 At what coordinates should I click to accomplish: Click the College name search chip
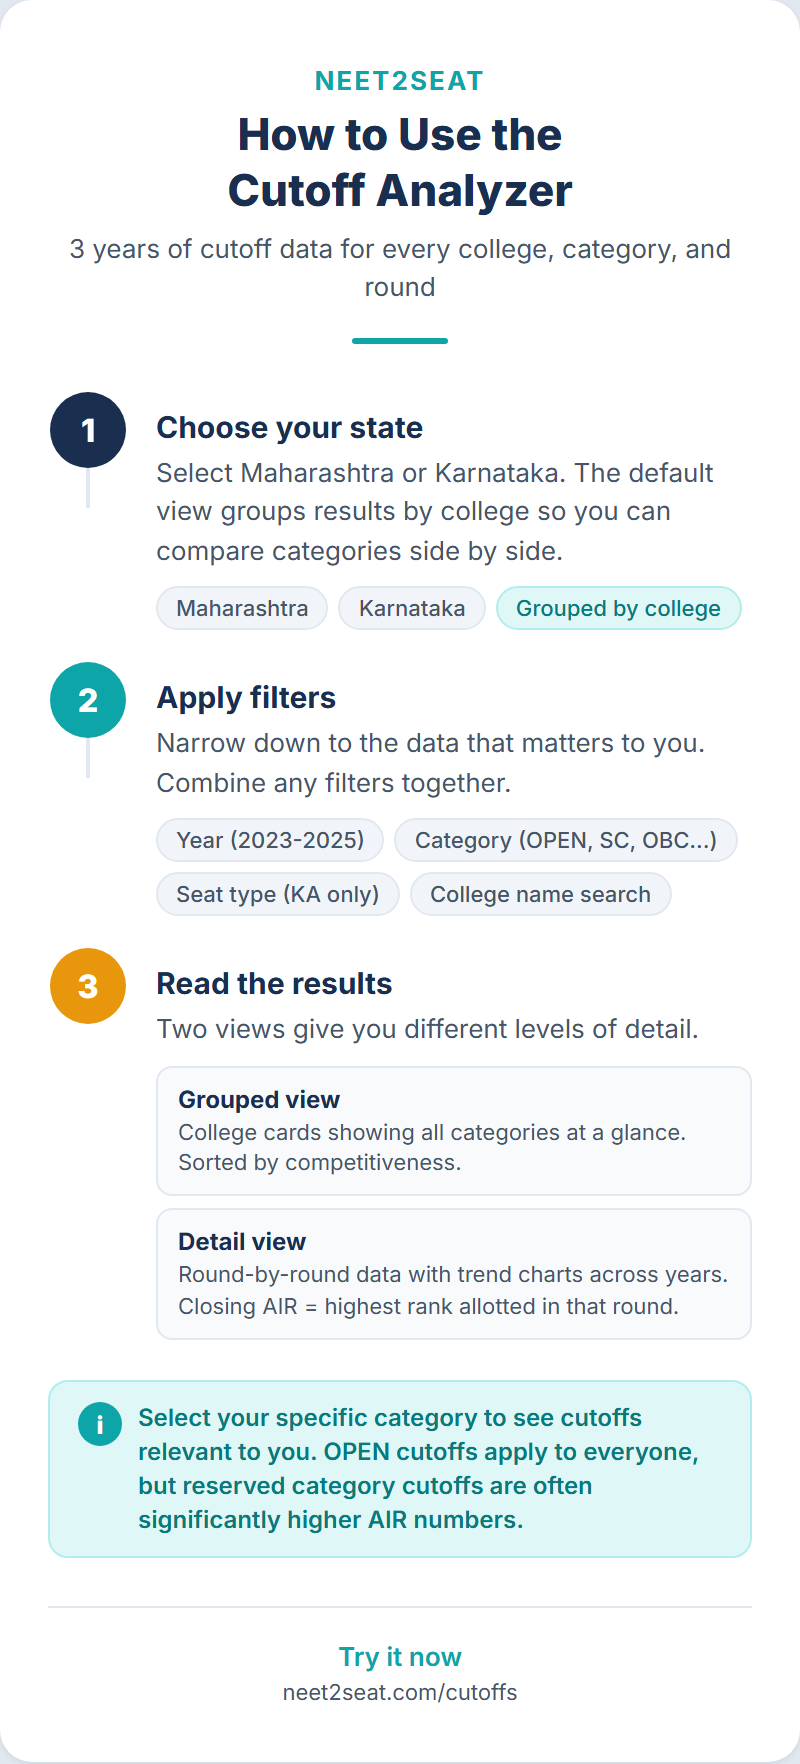point(540,894)
